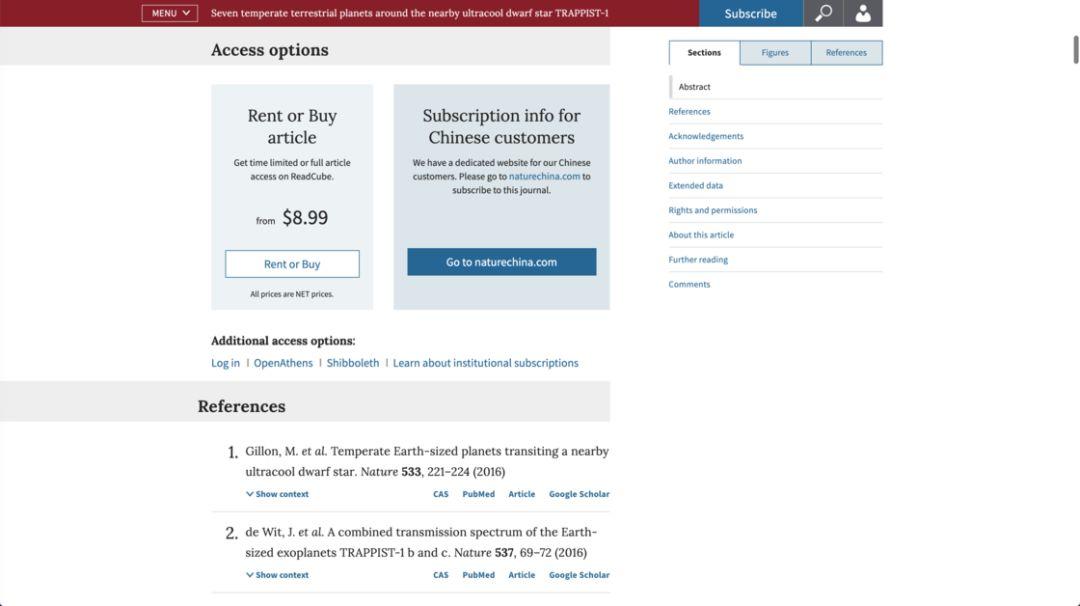Expand the MENU dropdown

pos(170,13)
